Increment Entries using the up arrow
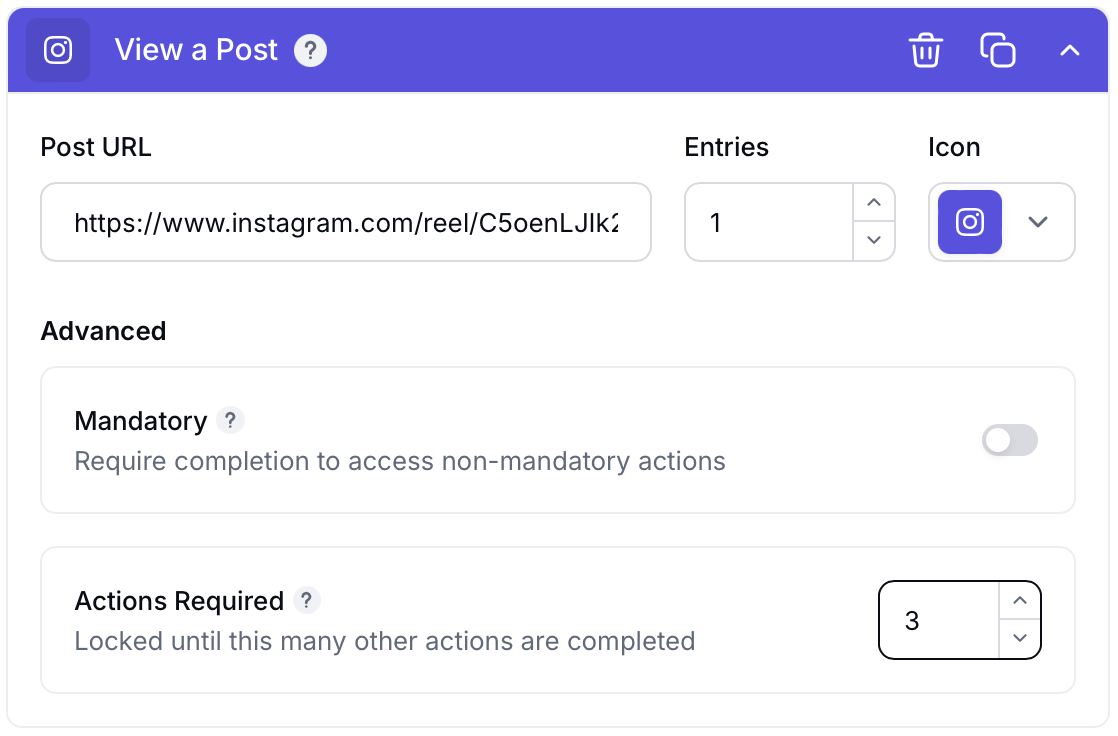The width and height of the screenshot is (1118, 736). [873, 203]
